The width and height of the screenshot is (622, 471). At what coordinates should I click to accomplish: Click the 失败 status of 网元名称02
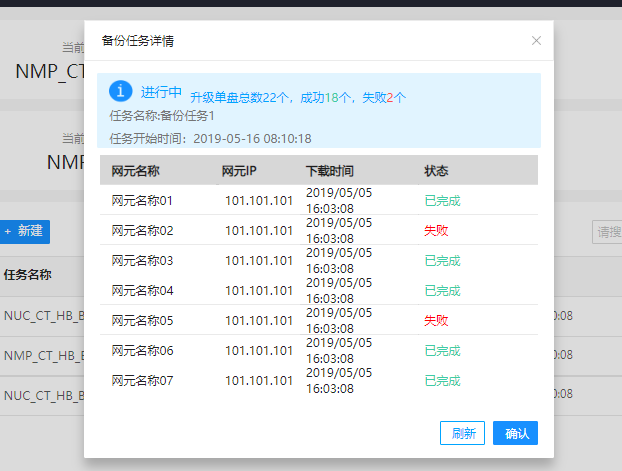pos(436,230)
